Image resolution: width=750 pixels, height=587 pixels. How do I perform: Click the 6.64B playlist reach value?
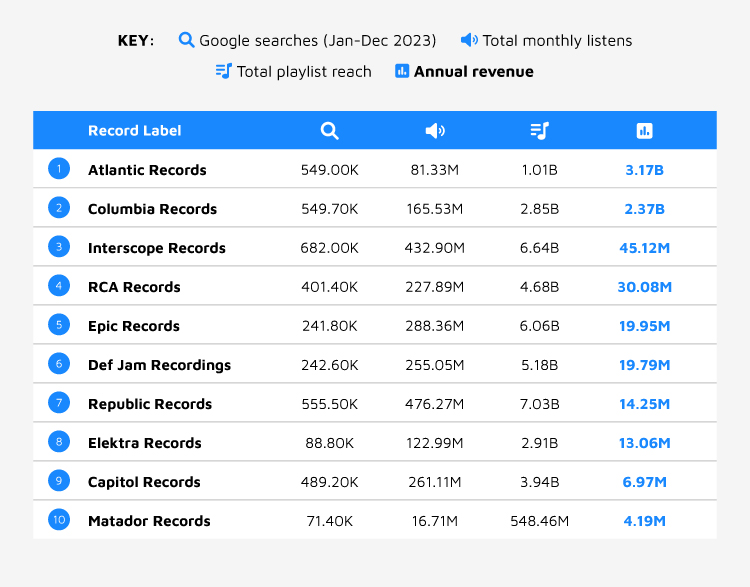tap(540, 248)
